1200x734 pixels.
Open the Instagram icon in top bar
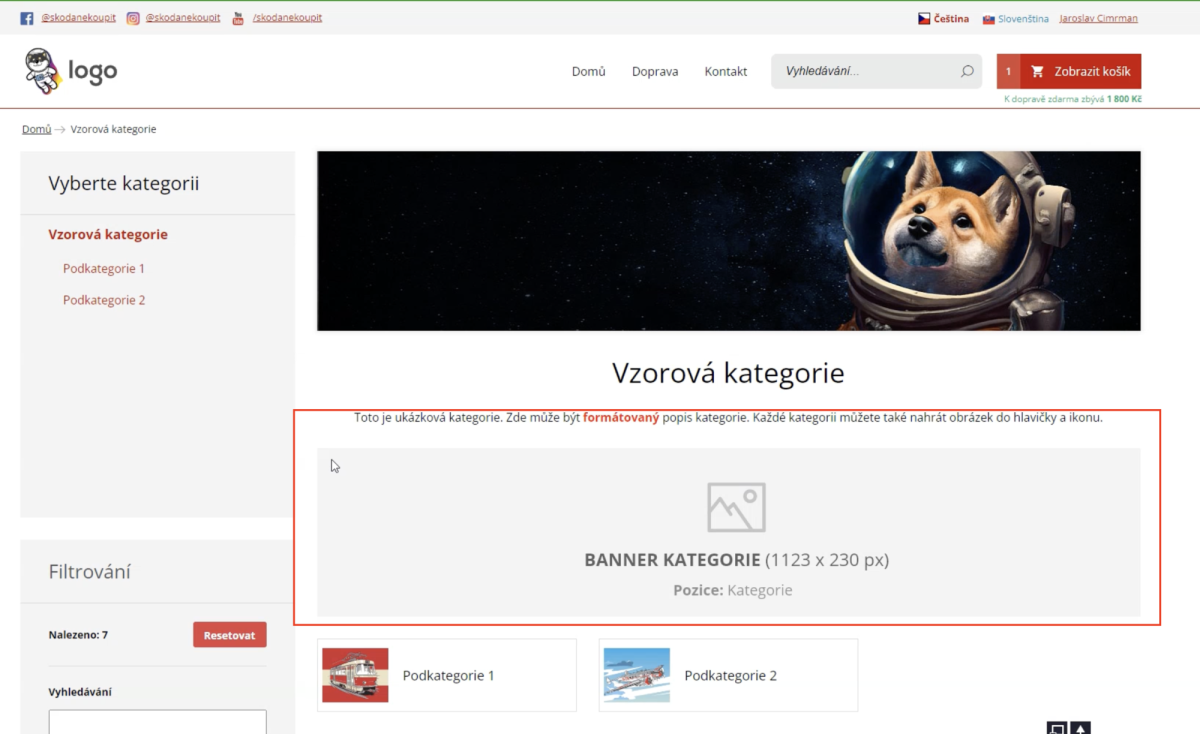coord(133,18)
